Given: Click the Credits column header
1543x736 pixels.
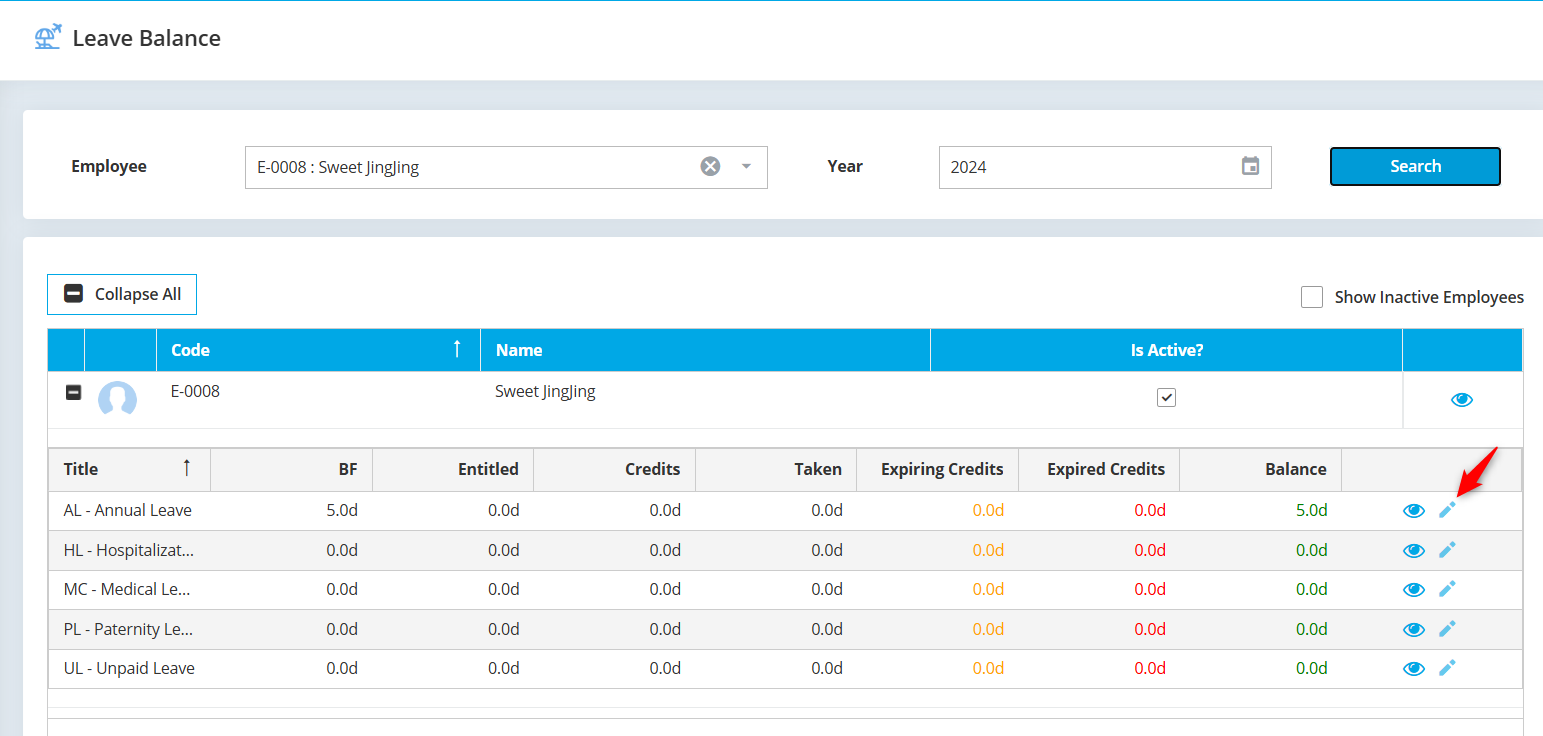Looking at the screenshot, I should coord(615,469).
